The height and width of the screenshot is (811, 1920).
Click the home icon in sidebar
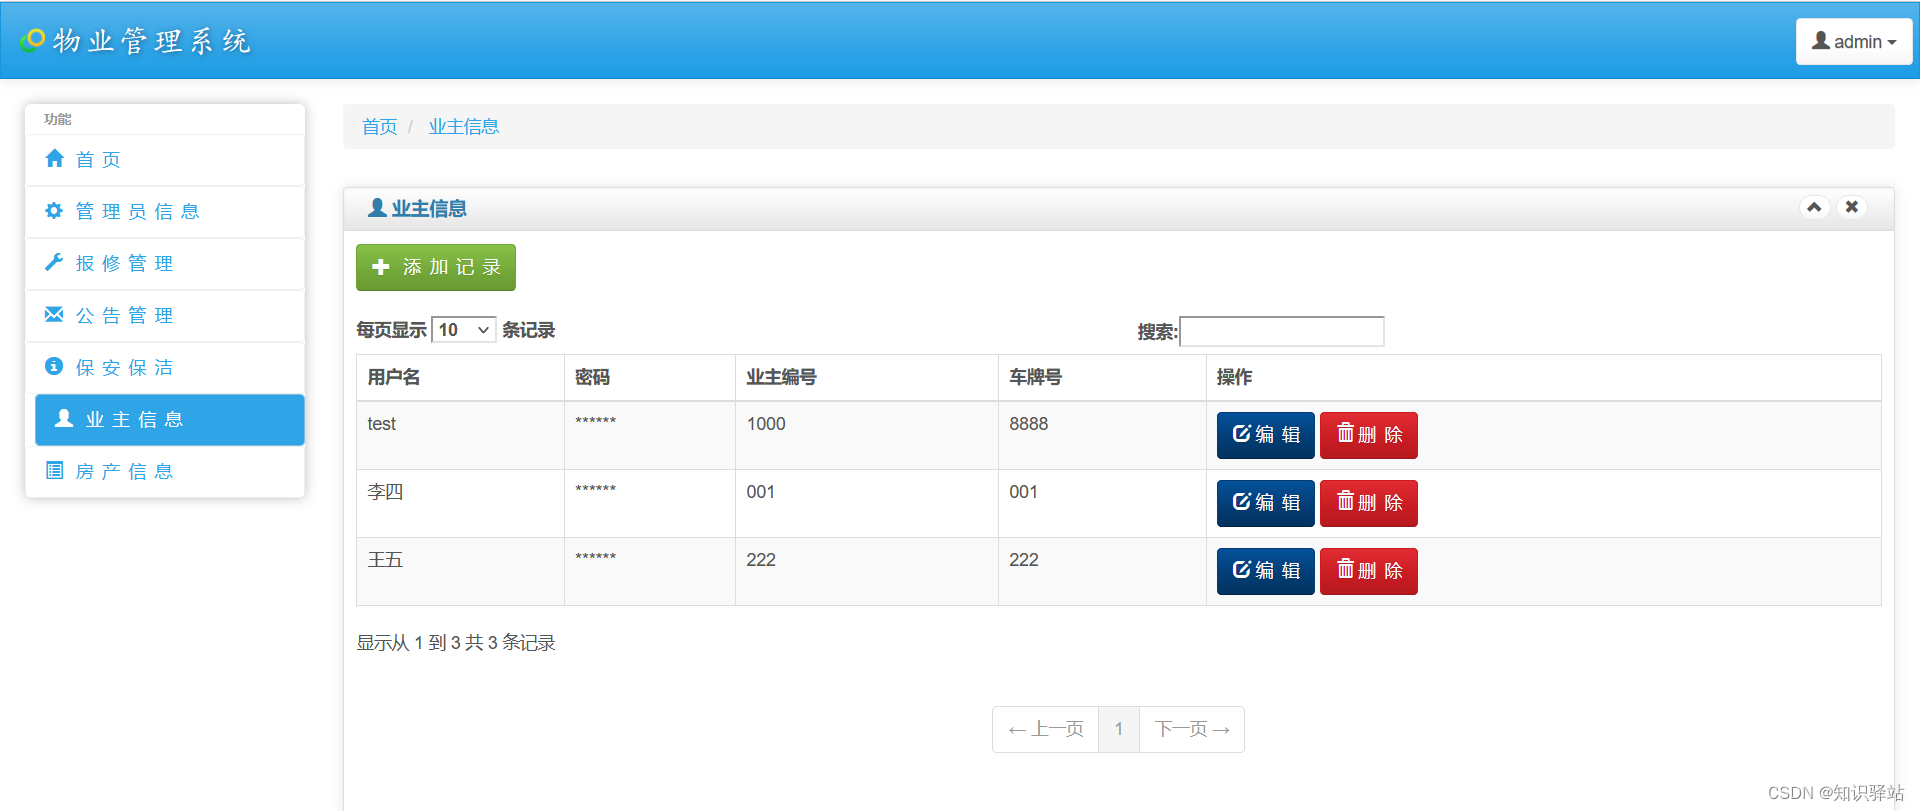(x=55, y=158)
